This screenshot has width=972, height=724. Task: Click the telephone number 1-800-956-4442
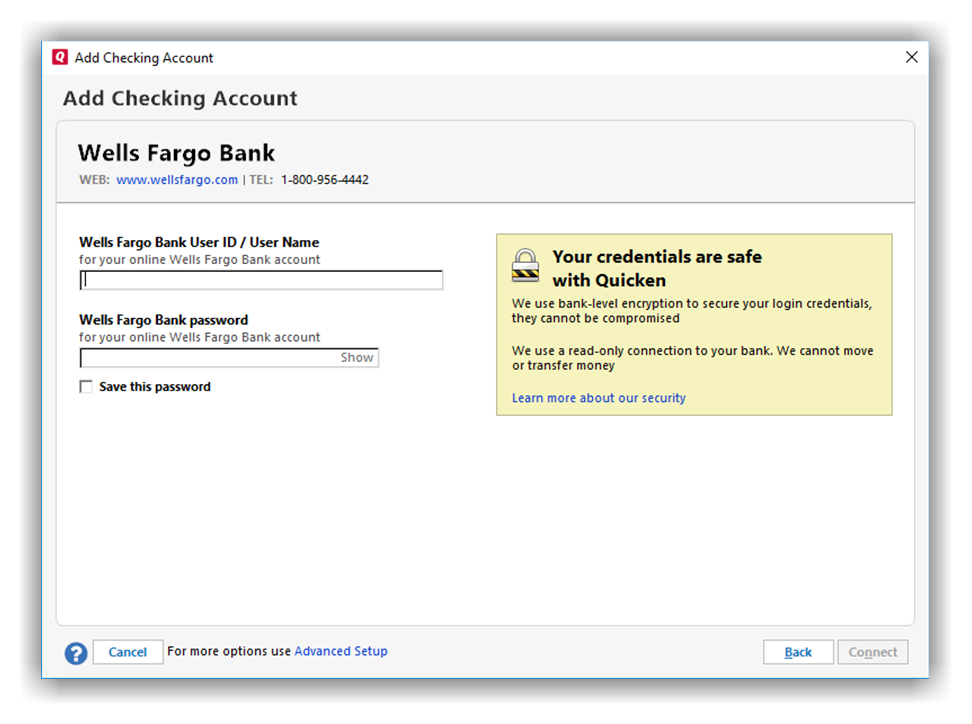pyautogui.click(x=324, y=180)
